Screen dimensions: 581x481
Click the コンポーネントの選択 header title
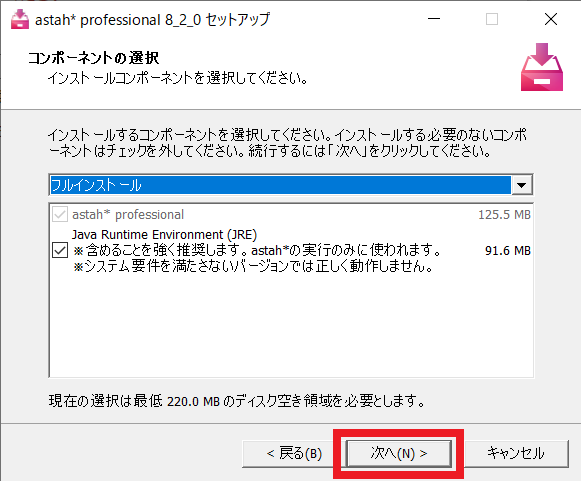click(x=94, y=58)
